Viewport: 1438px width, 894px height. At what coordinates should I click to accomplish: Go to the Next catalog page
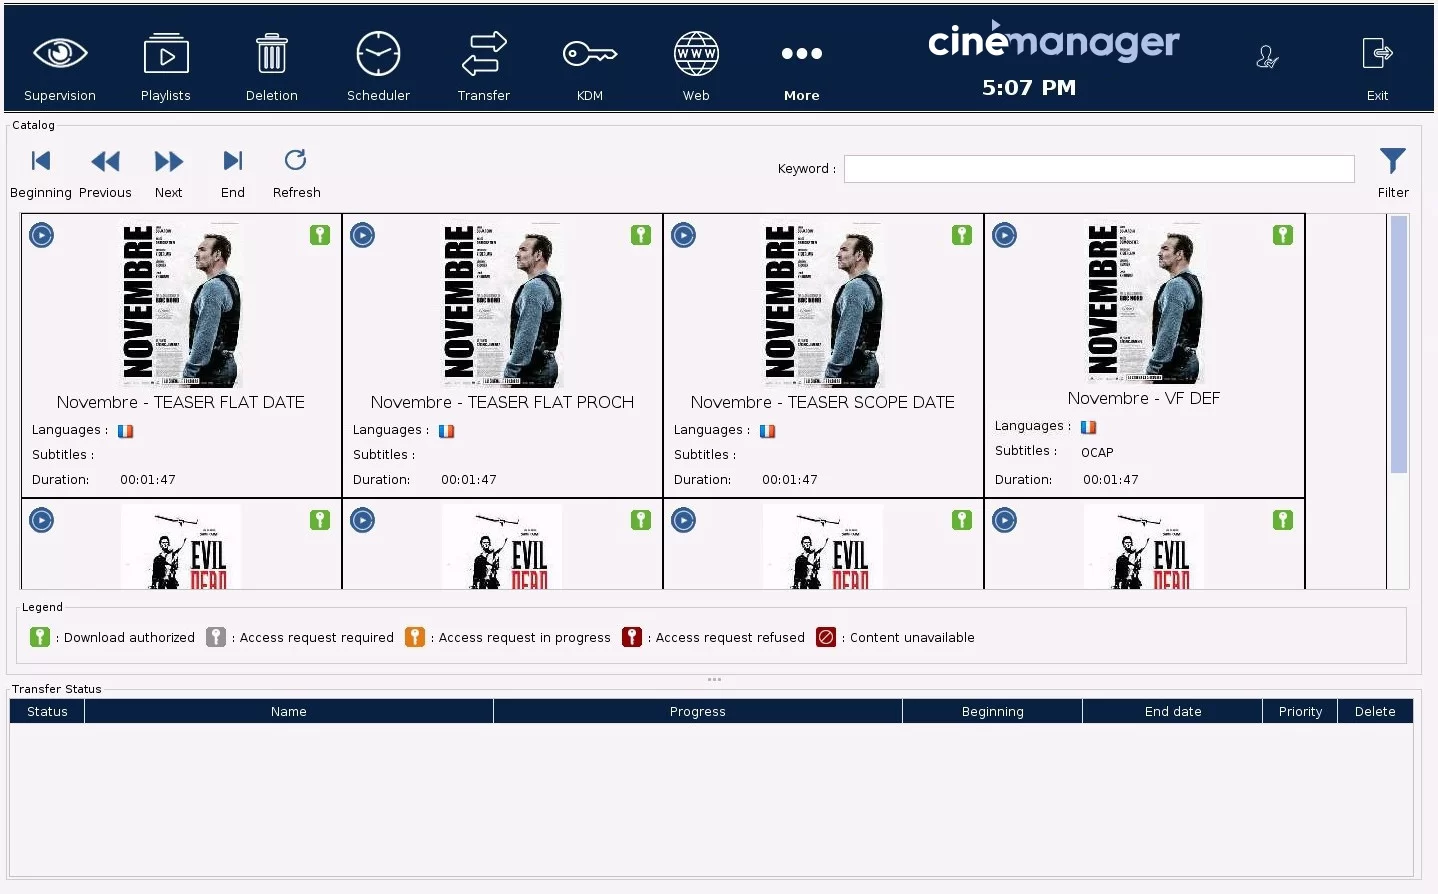pyautogui.click(x=169, y=162)
